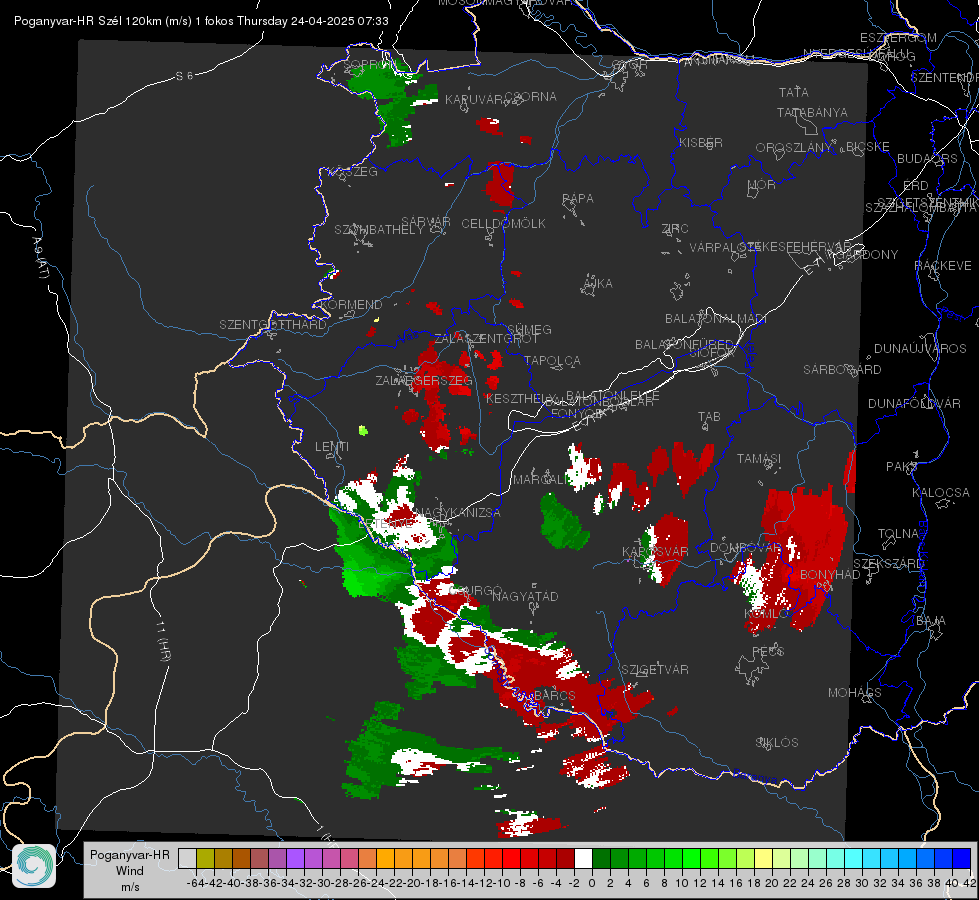This screenshot has height=900, width=979.
Task: Click the SZIGETVÁR city label
Action: pyautogui.click(x=655, y=670)
